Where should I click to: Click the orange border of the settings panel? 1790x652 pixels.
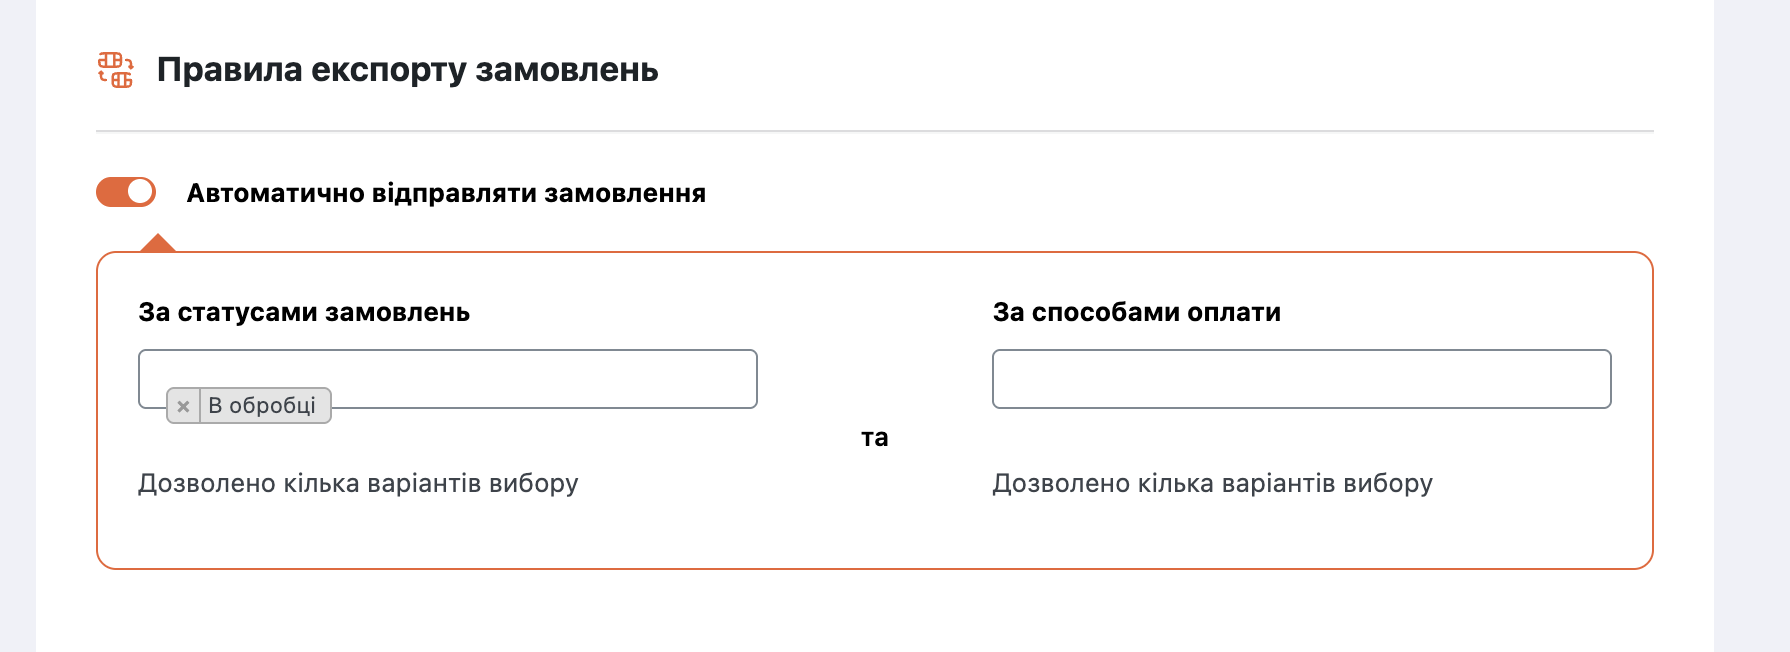pos(874,569)
